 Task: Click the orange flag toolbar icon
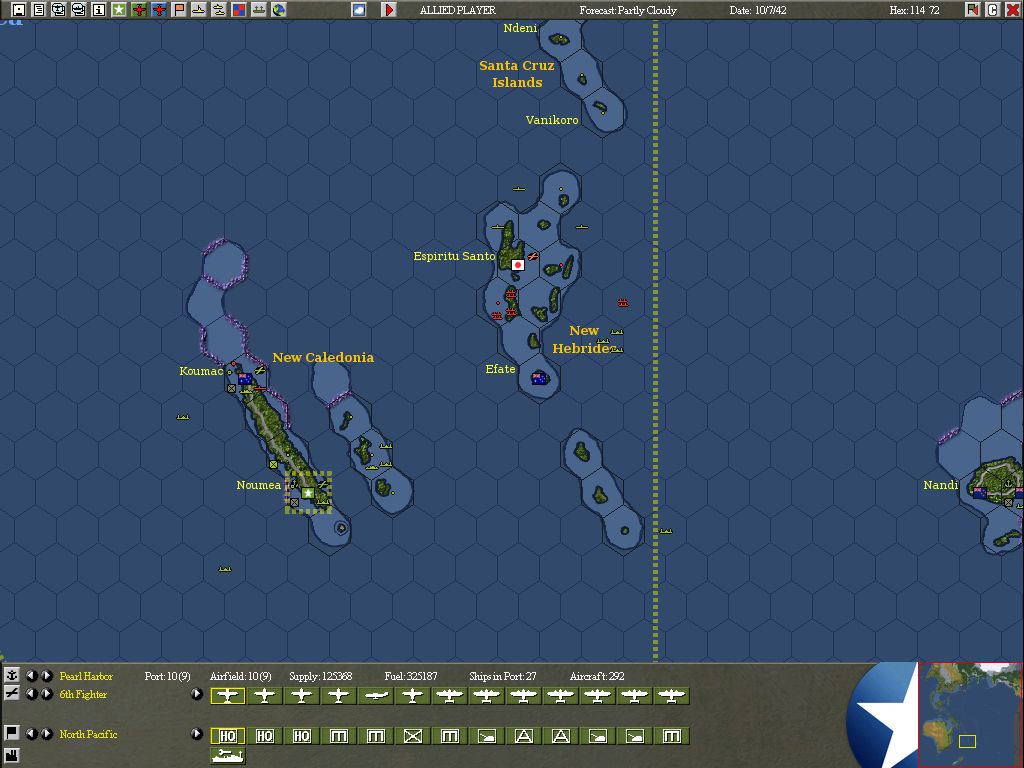coord(179,10)
